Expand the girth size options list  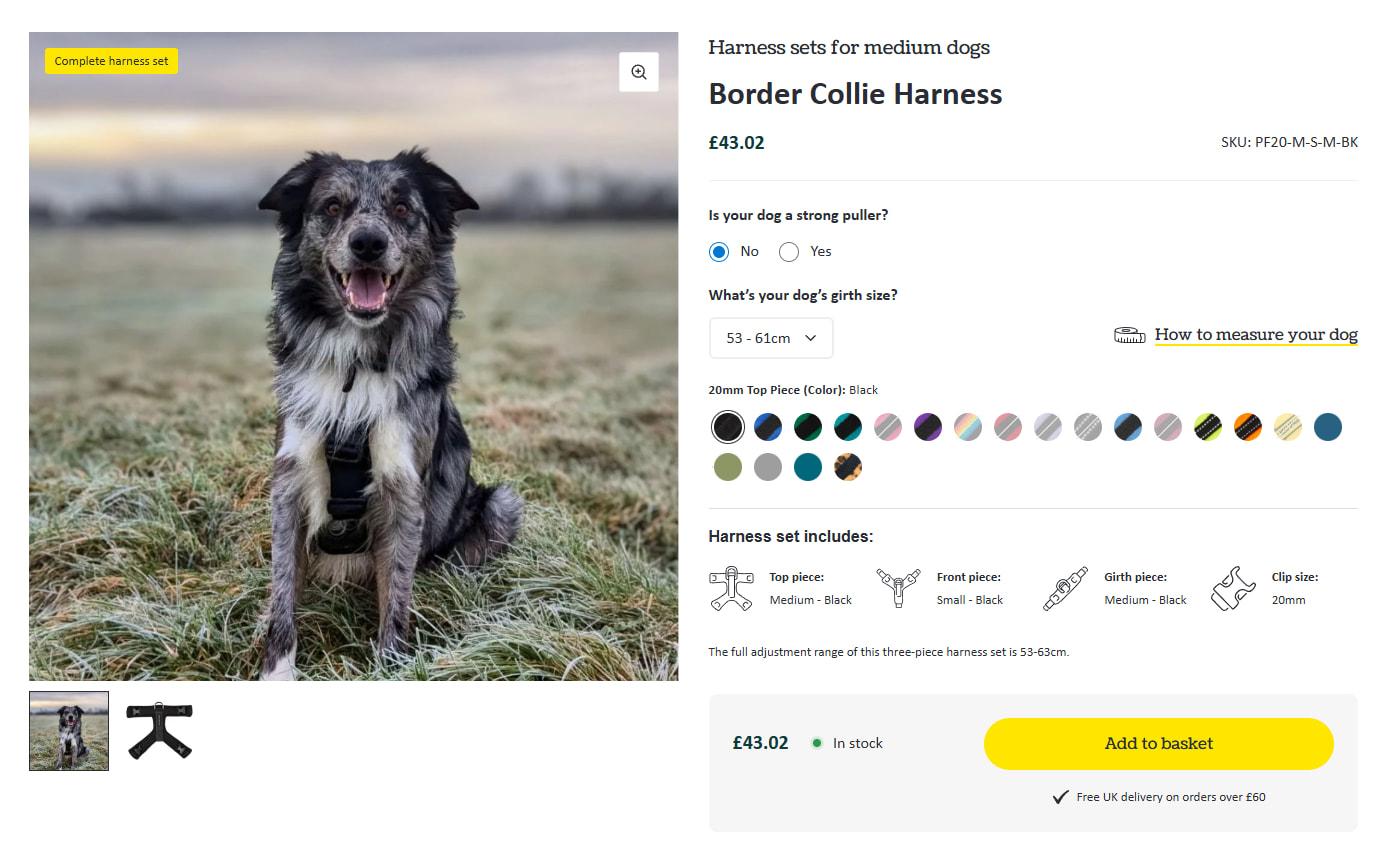coord(770,338)
